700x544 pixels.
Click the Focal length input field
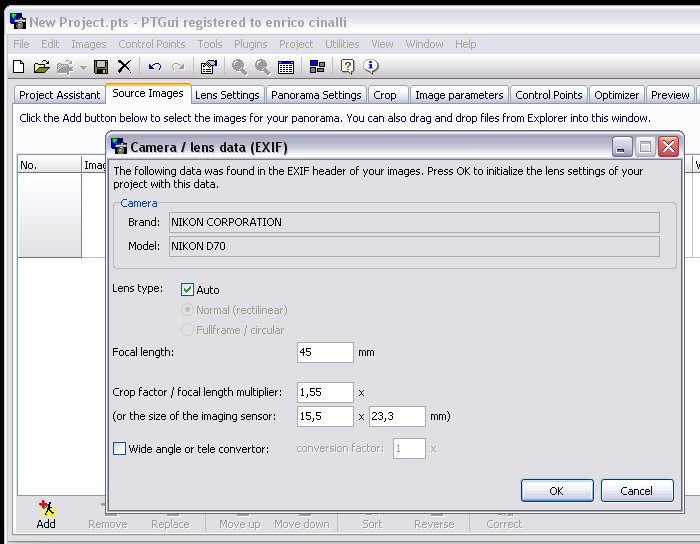(x=325, y=352)
